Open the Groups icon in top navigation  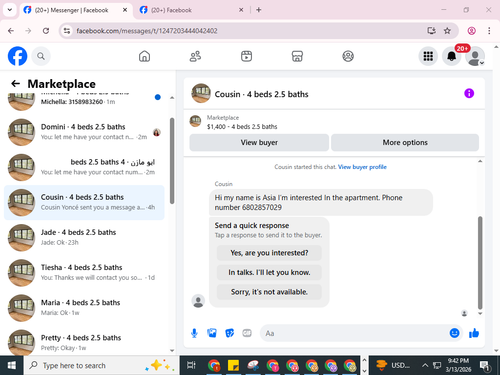click(x=348, y=56)
